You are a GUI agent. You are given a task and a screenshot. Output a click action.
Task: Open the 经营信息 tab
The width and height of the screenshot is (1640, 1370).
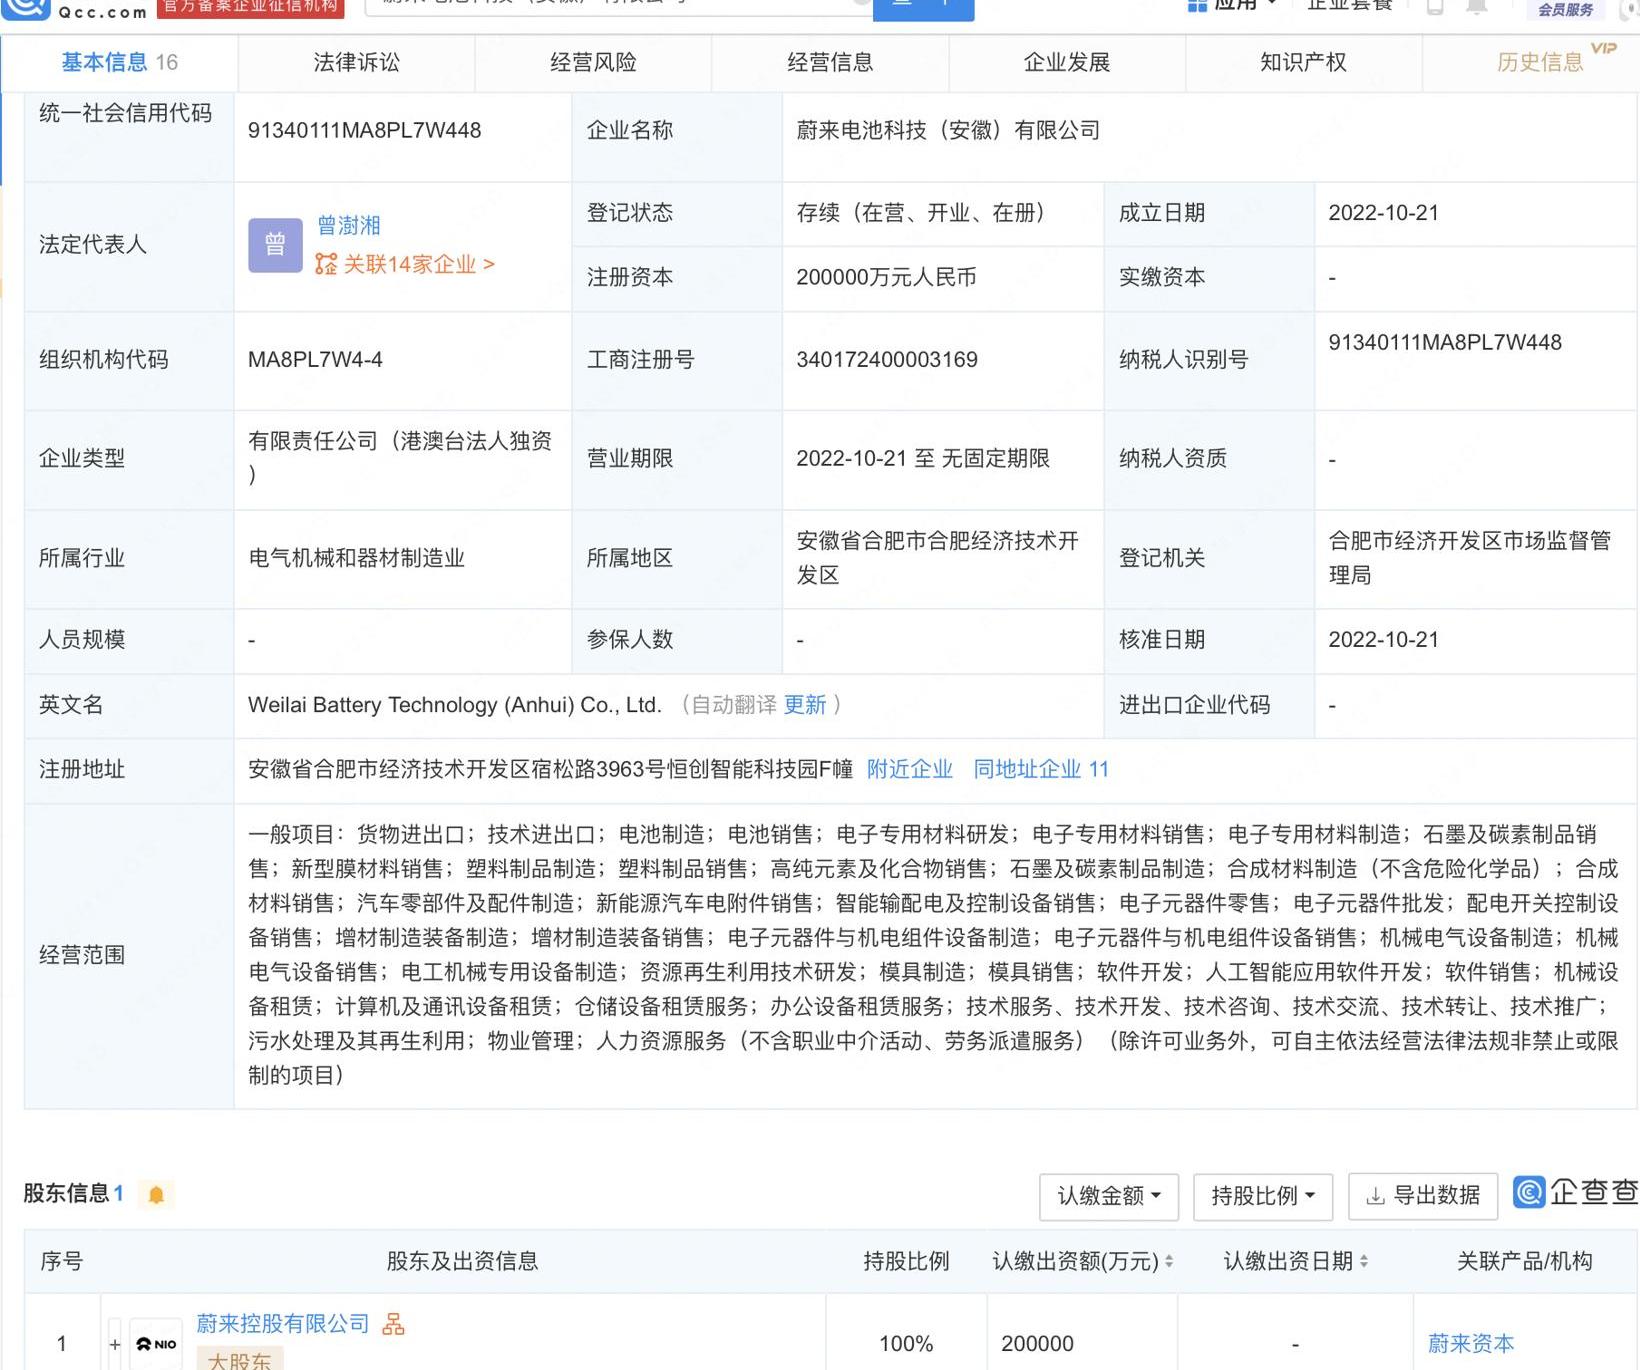pos(830,62)
